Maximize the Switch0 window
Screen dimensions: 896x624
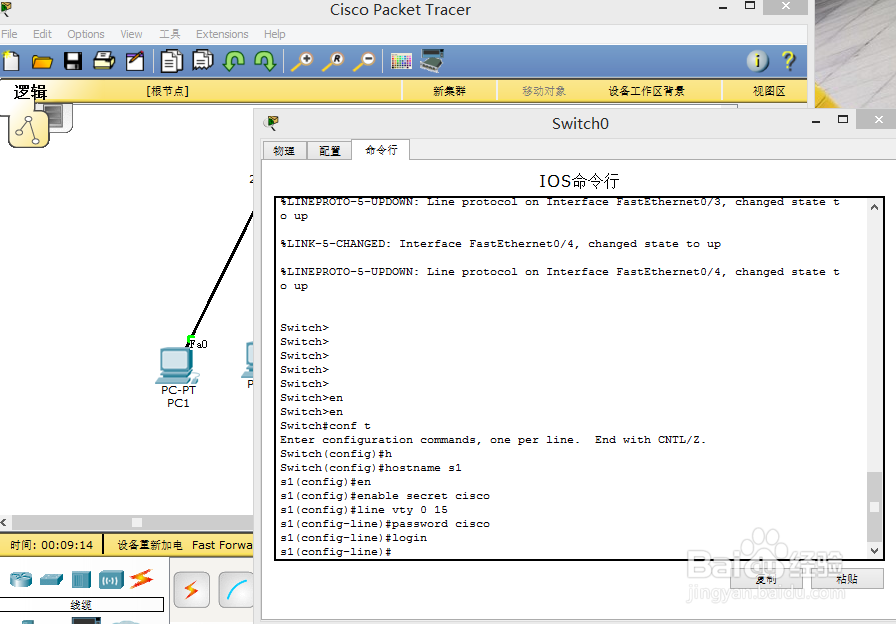pyautogui.click(x=843, y=119)
